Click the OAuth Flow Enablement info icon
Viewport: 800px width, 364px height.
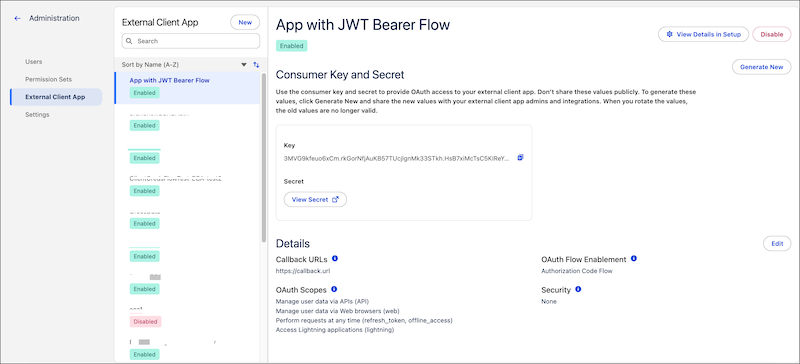coord(634,259)
